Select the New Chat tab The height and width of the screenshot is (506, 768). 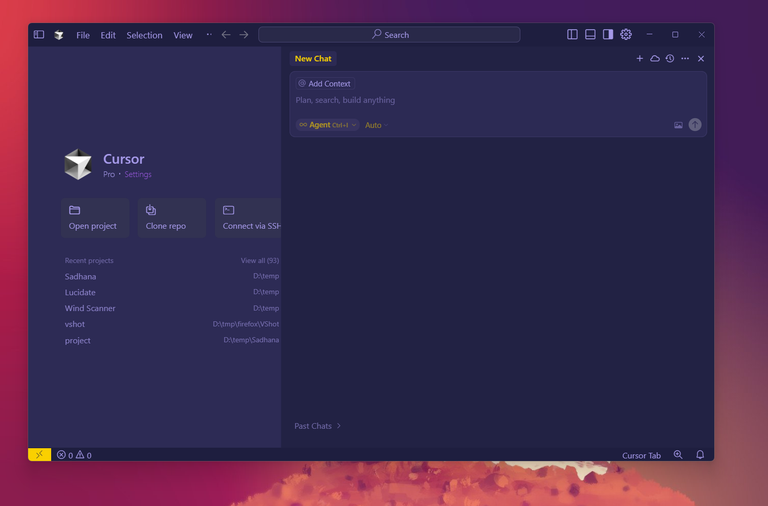[x=313, y=59]
